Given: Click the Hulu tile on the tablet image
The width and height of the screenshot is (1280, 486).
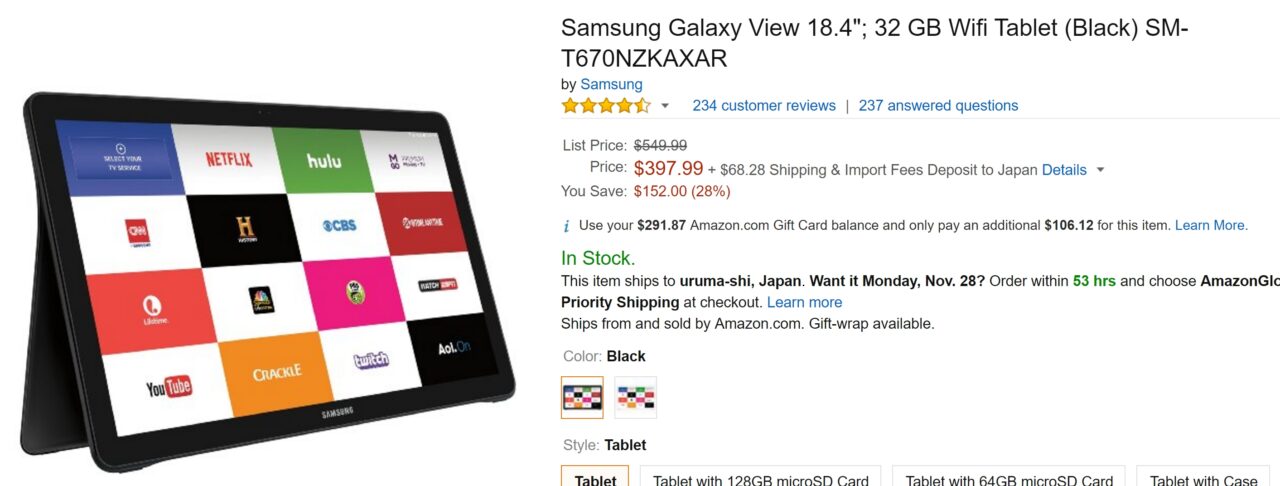Looking at the screenshot, I should pos(324,160).
